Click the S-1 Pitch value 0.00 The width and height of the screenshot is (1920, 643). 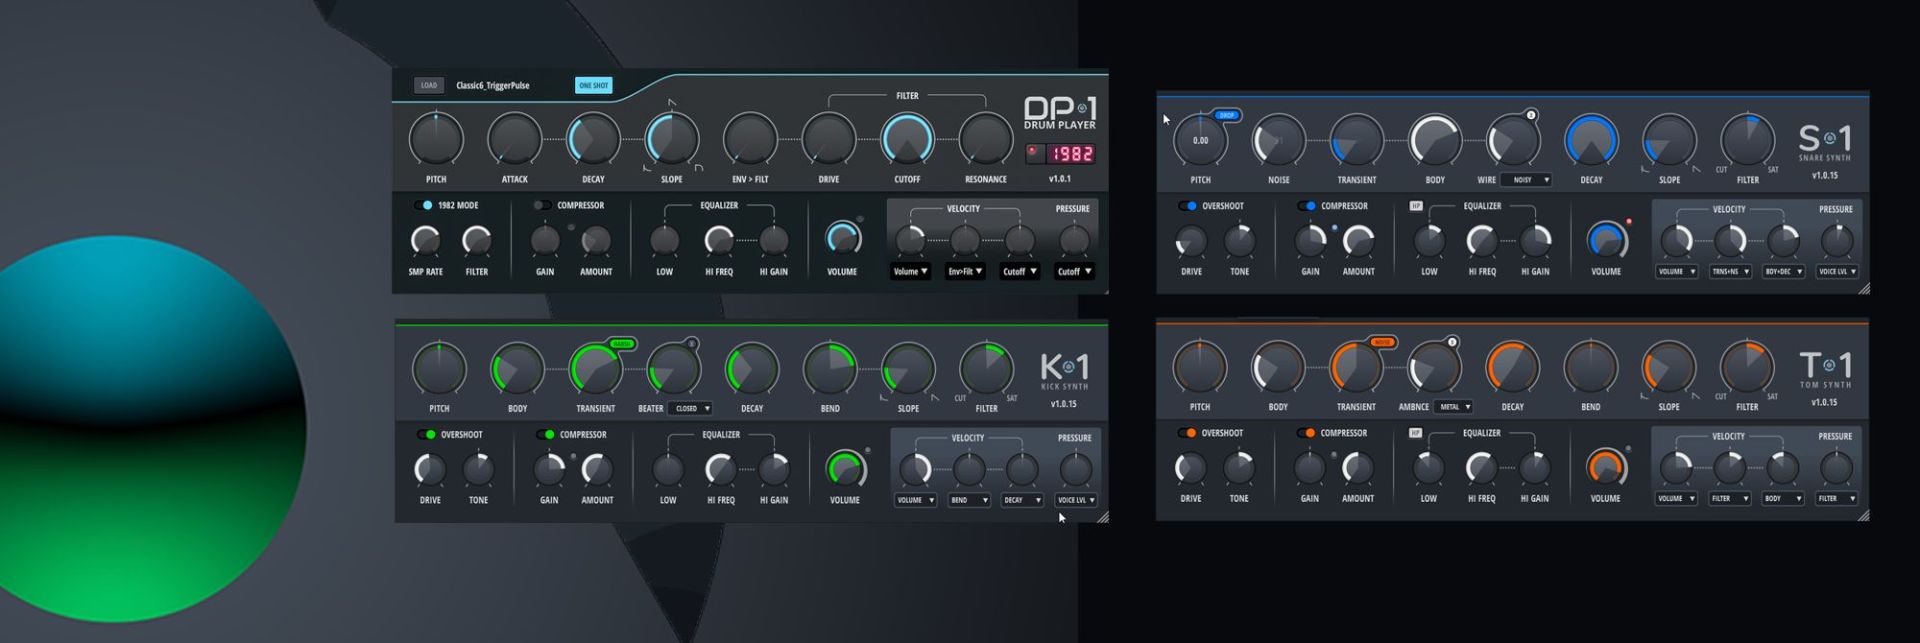1200,141
